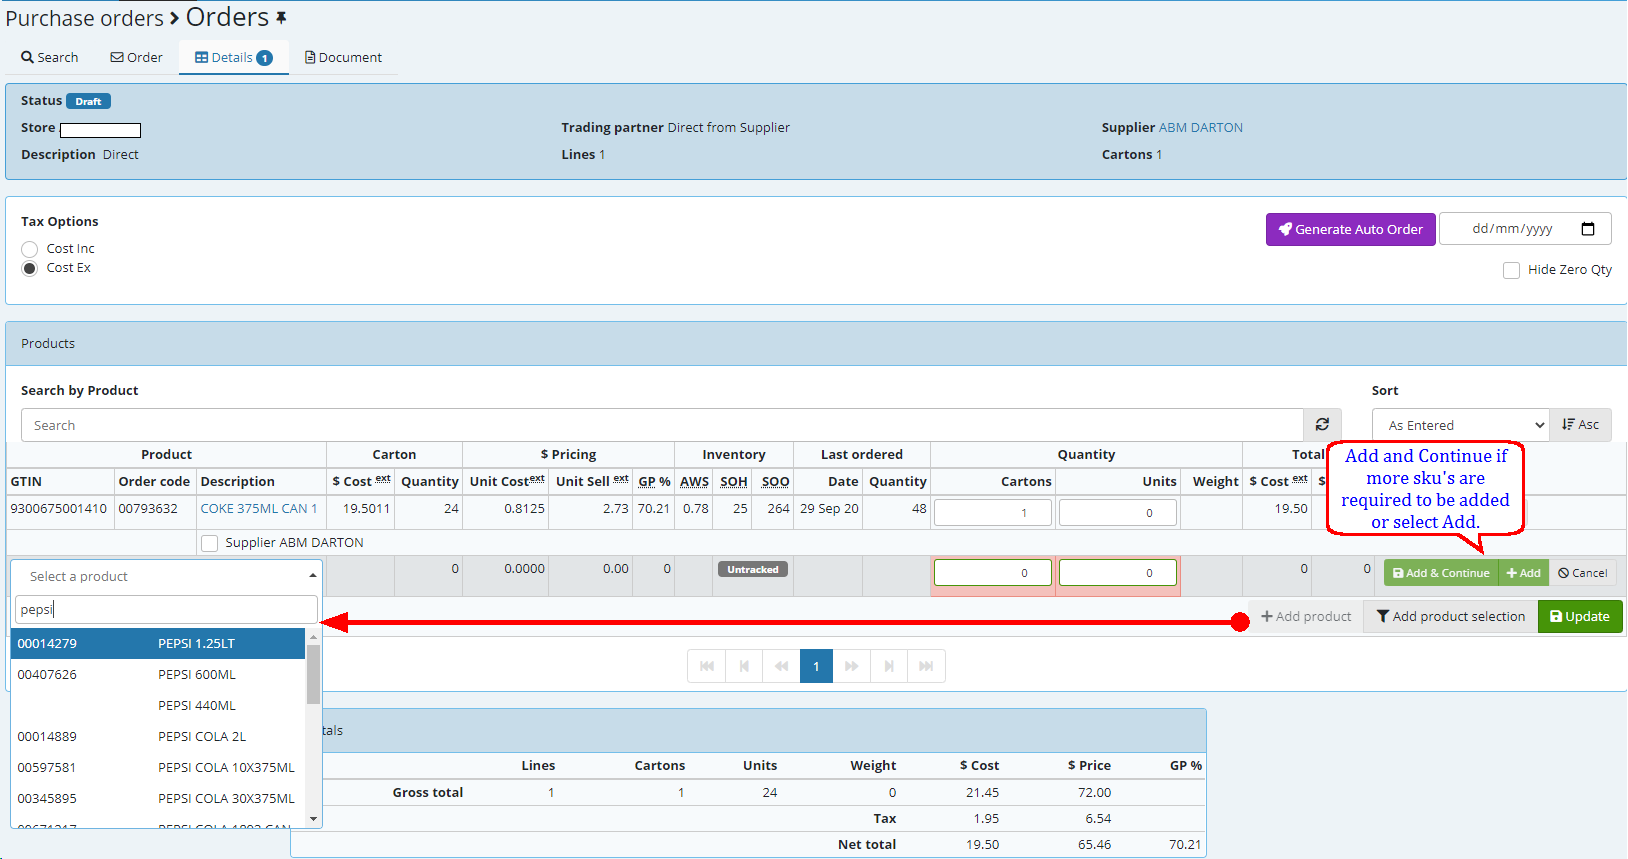Screen dimensions: 1628x859
Task: Click the ABM DARTON supplier link
Action: coord(1200,128)
